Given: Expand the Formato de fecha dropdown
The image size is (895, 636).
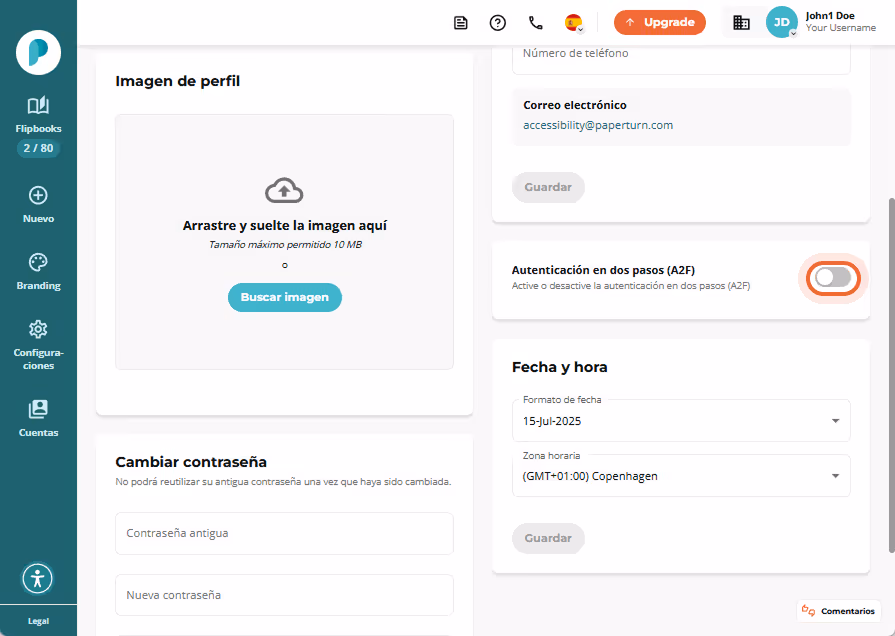Looking at the screenshot, I should click(681, 421).
